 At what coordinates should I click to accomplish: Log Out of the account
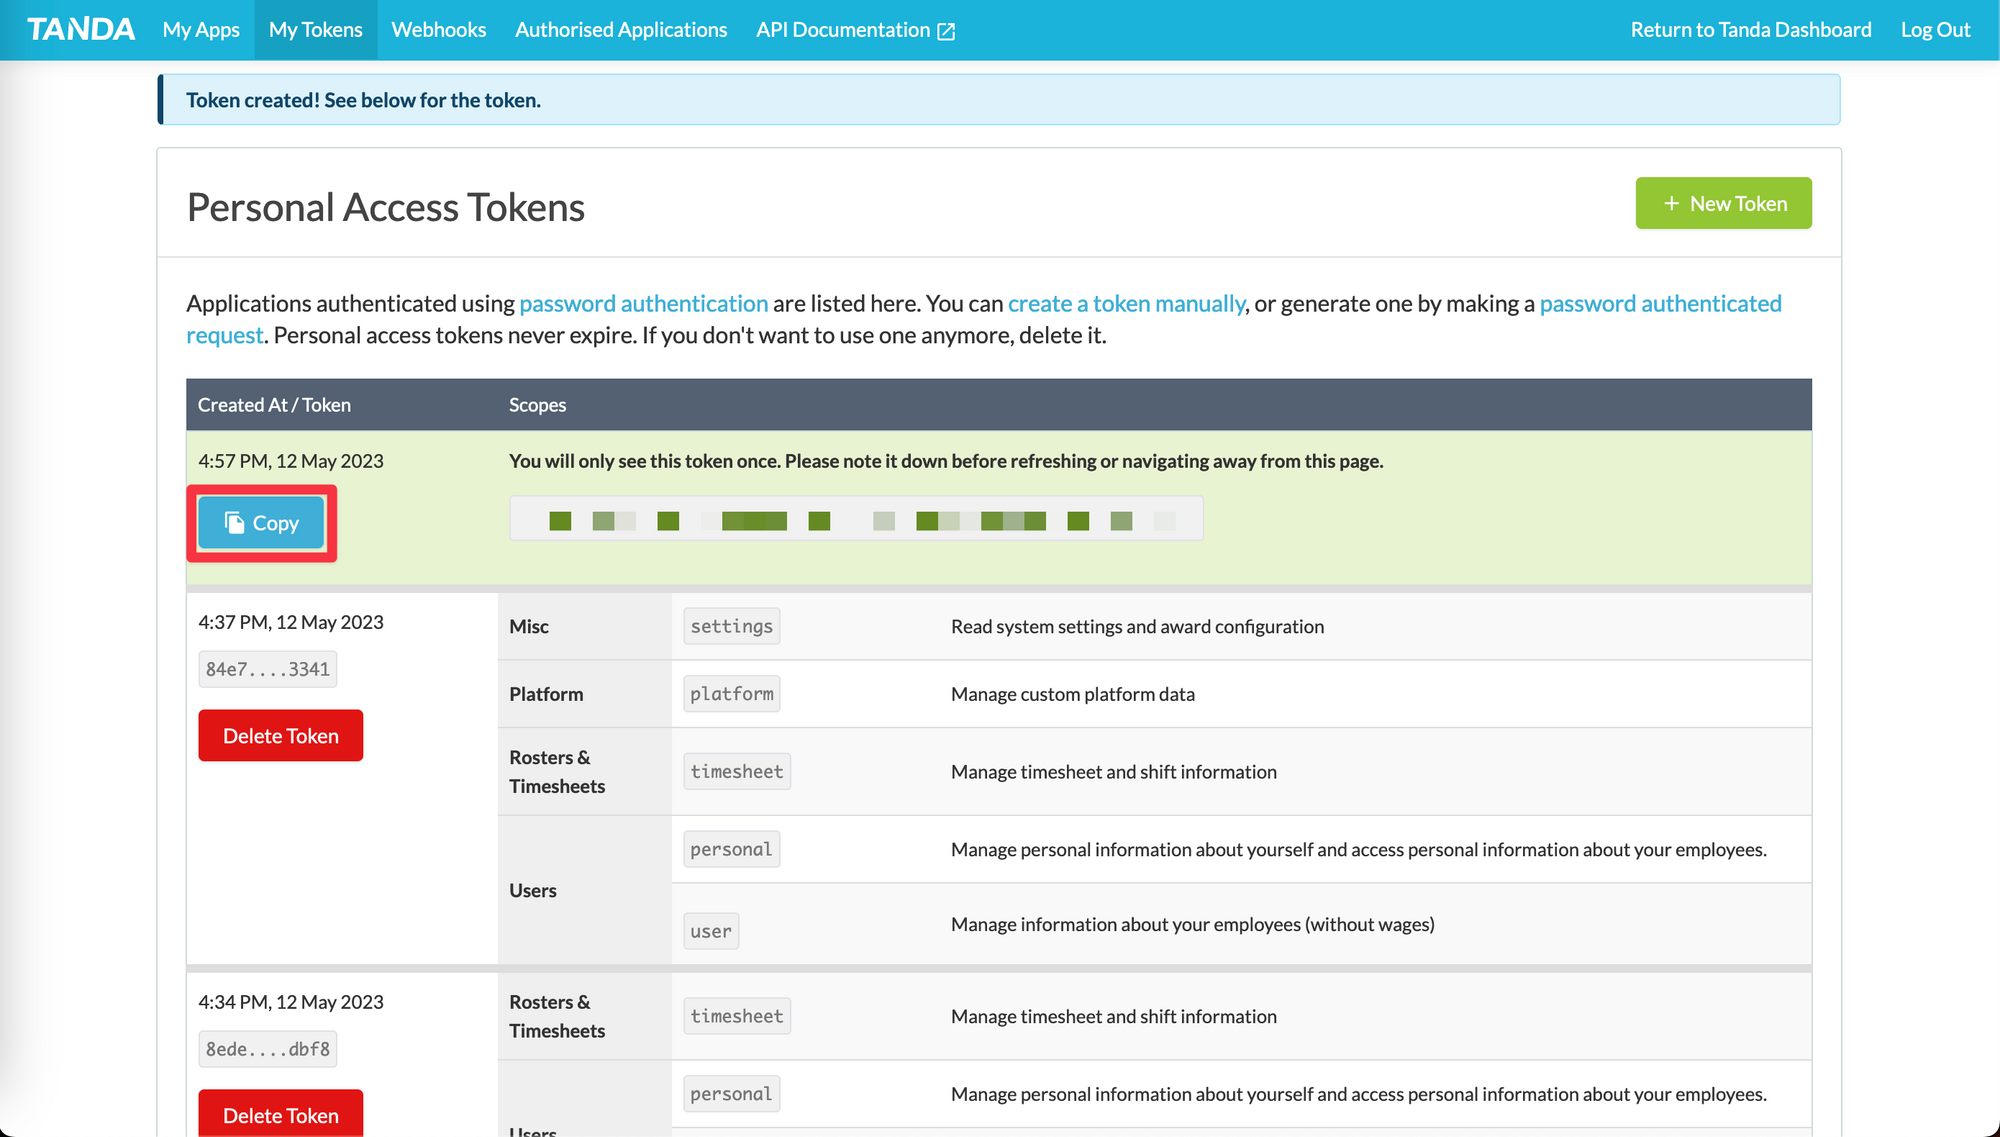(1935, 30)
